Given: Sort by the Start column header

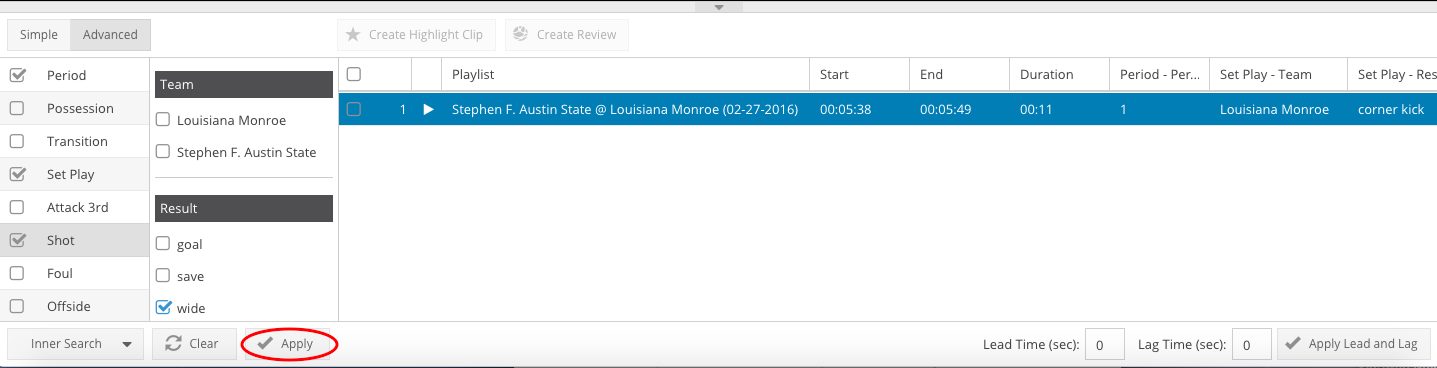Looking at the screenshot, I should pos(859,74).
